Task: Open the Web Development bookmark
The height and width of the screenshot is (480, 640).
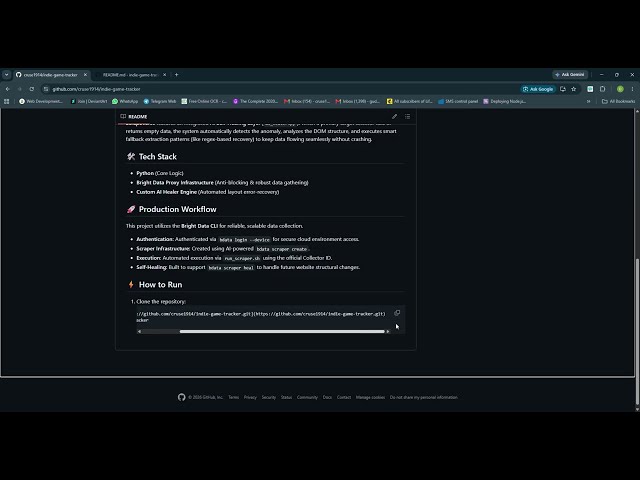Action: 41,101
